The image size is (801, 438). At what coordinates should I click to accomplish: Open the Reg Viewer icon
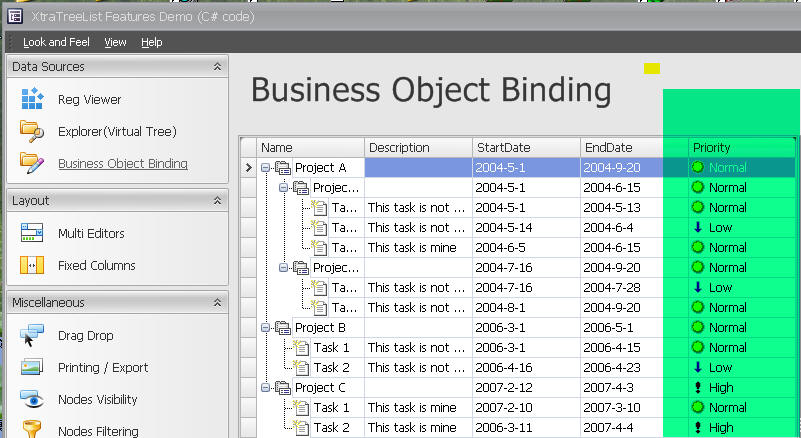[x=32, y=99]
